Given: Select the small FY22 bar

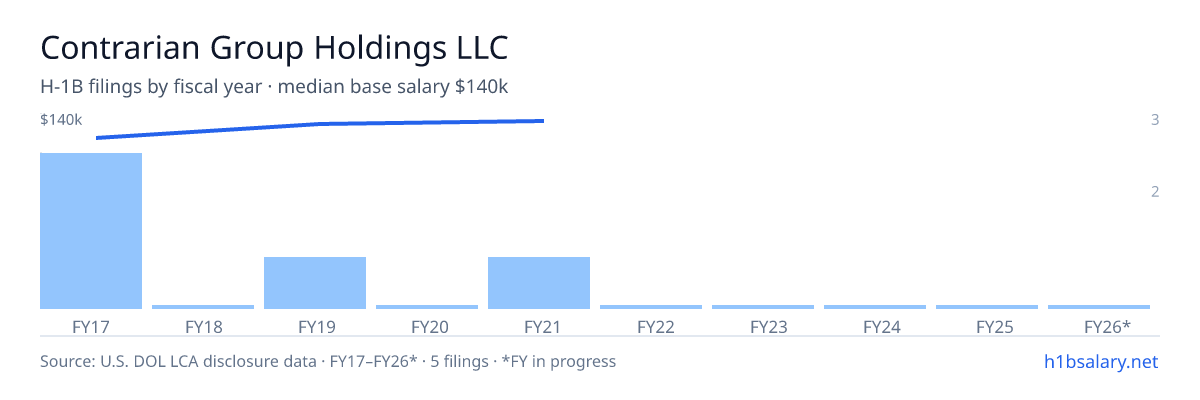Looking at the screenshot, I should tap(651, 307).
